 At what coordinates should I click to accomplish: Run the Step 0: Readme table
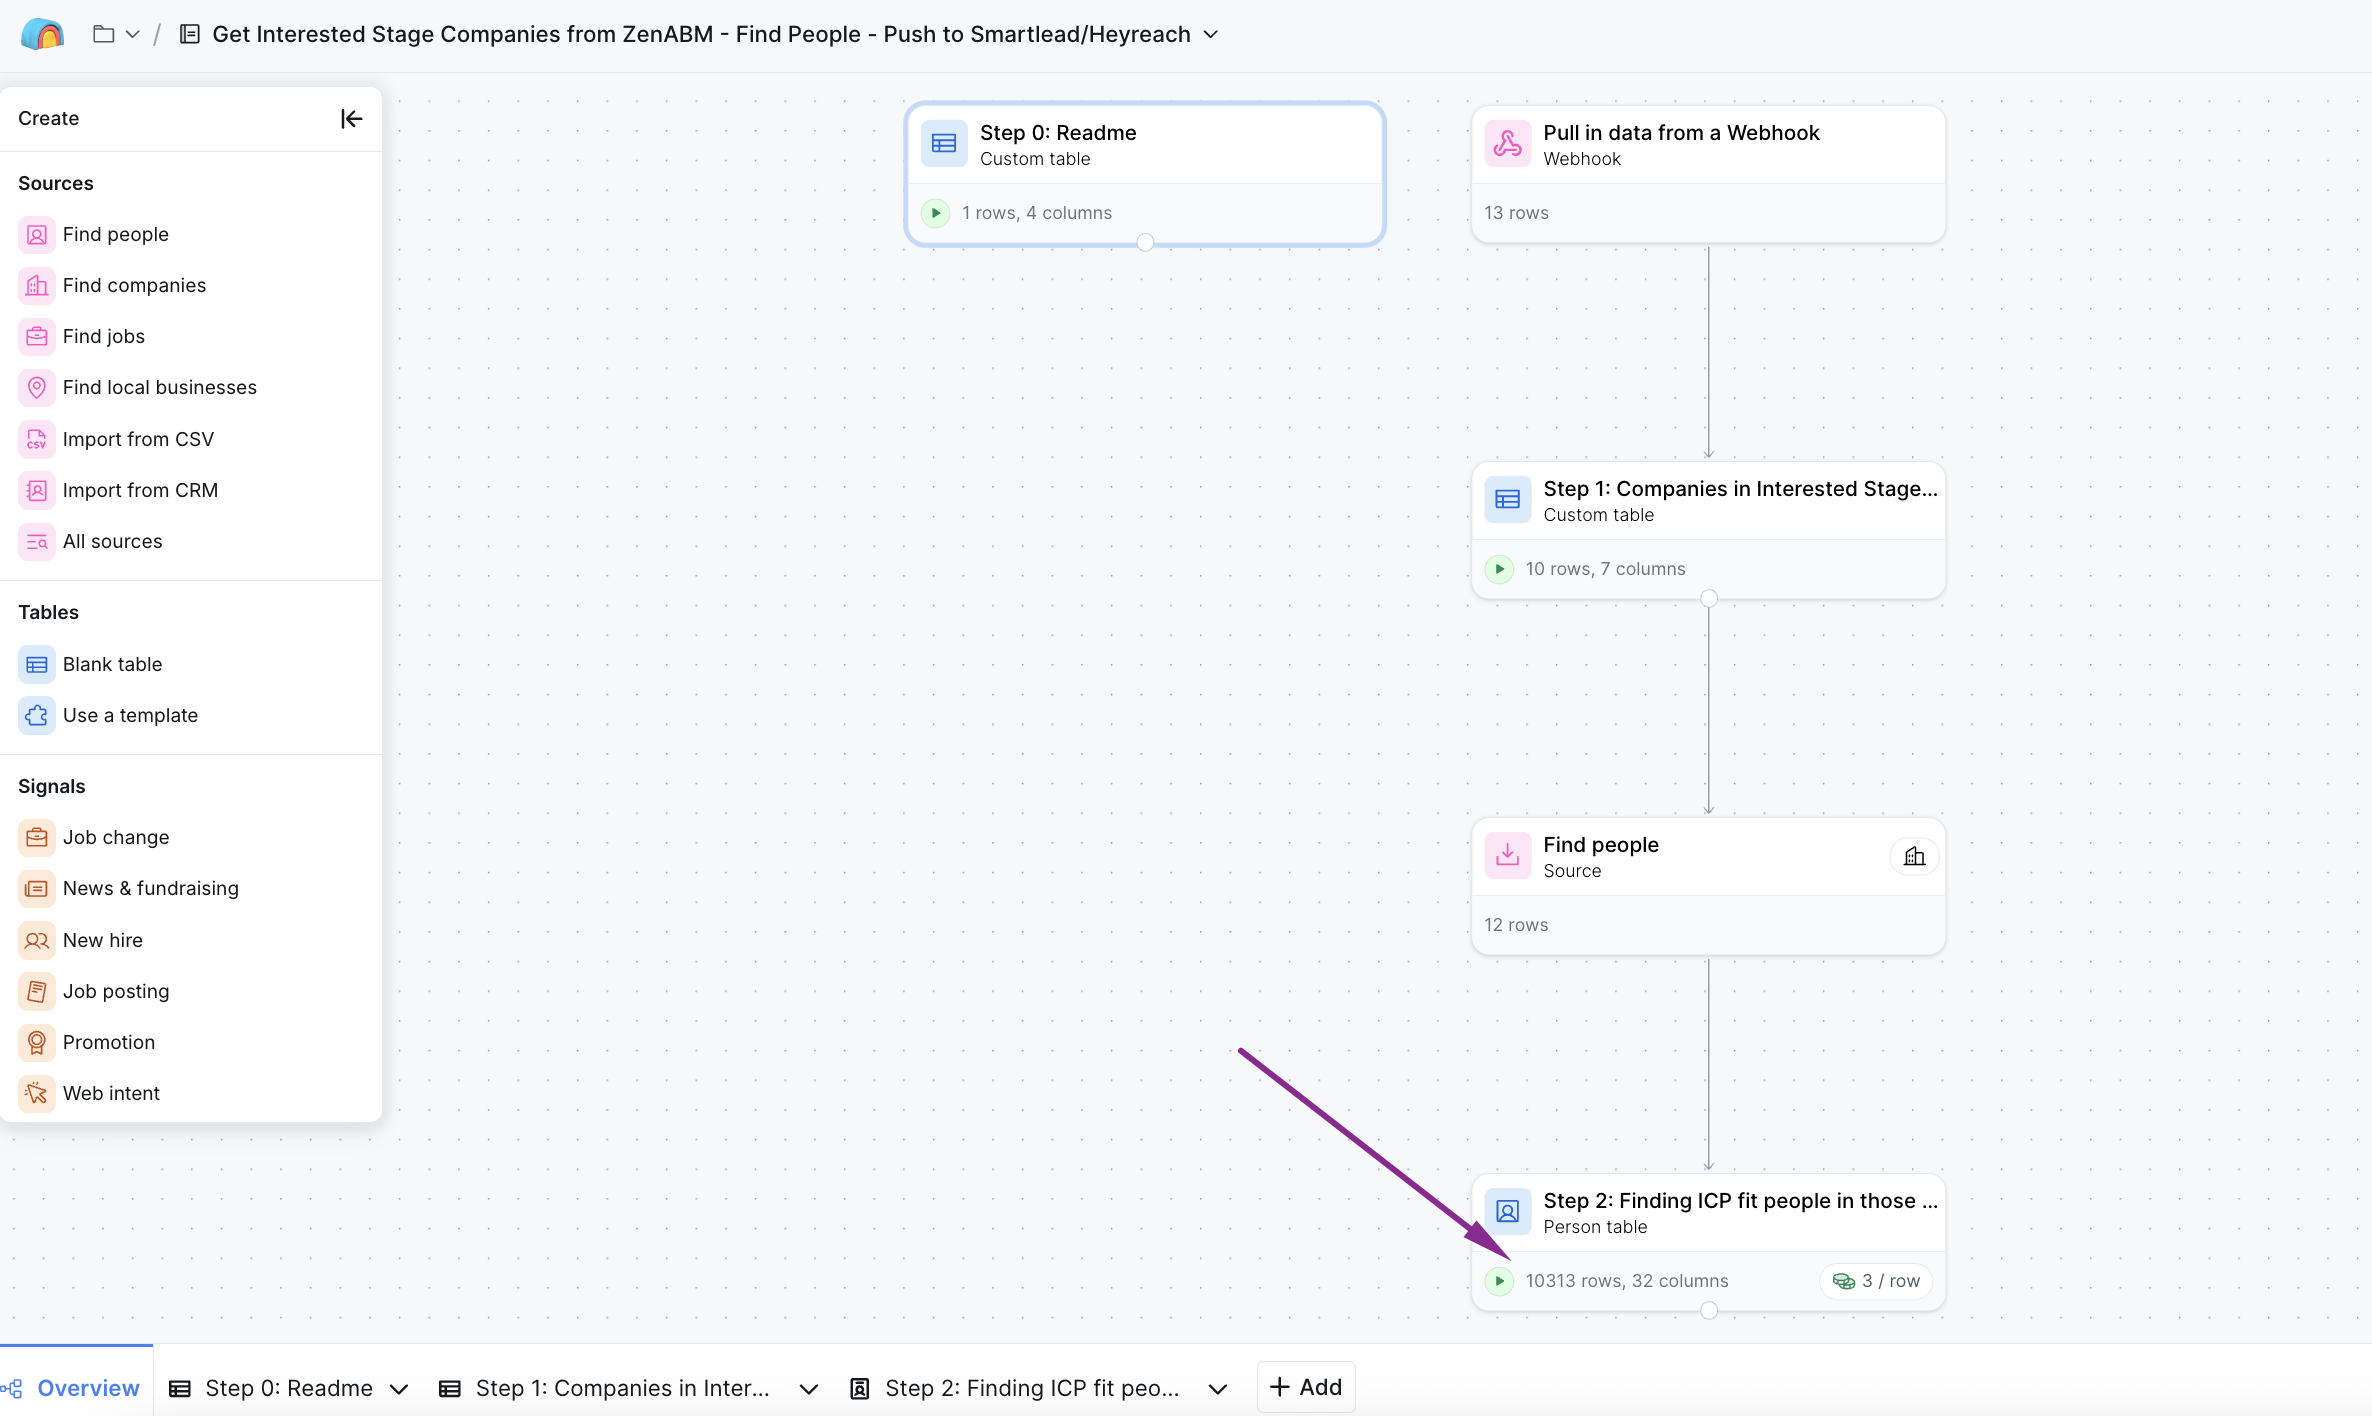point(935,212)
